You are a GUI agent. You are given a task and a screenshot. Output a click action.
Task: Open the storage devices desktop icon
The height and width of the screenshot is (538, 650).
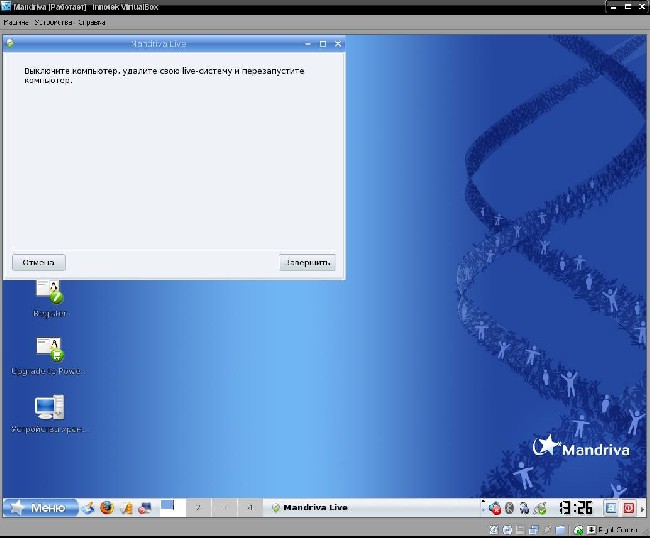(49, 414)
